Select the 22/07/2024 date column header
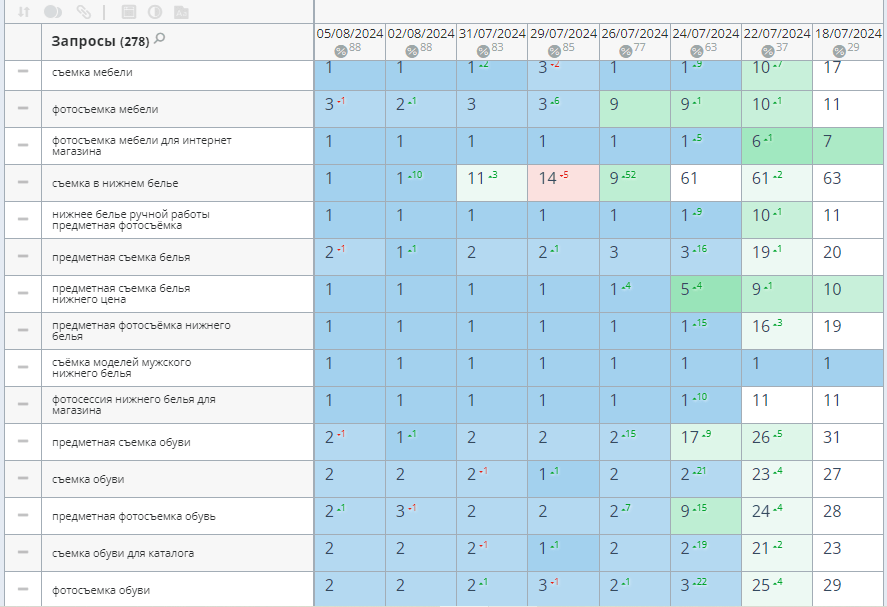Screen dimensions: 887x607 (x=776, y=34)
